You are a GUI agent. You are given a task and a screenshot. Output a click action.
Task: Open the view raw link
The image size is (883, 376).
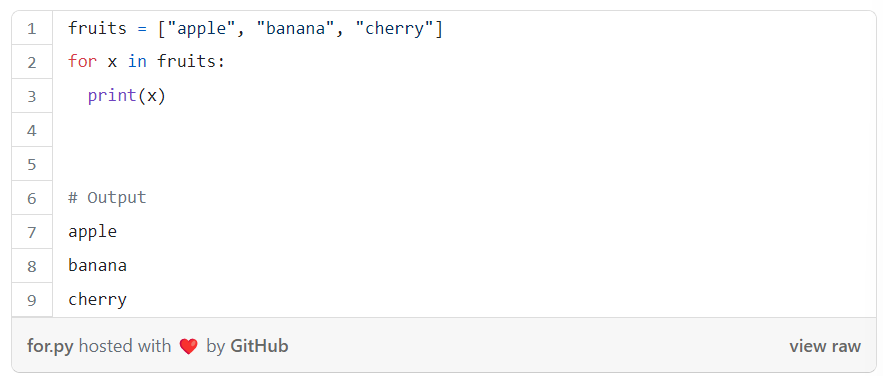click(x=825, y=346)
